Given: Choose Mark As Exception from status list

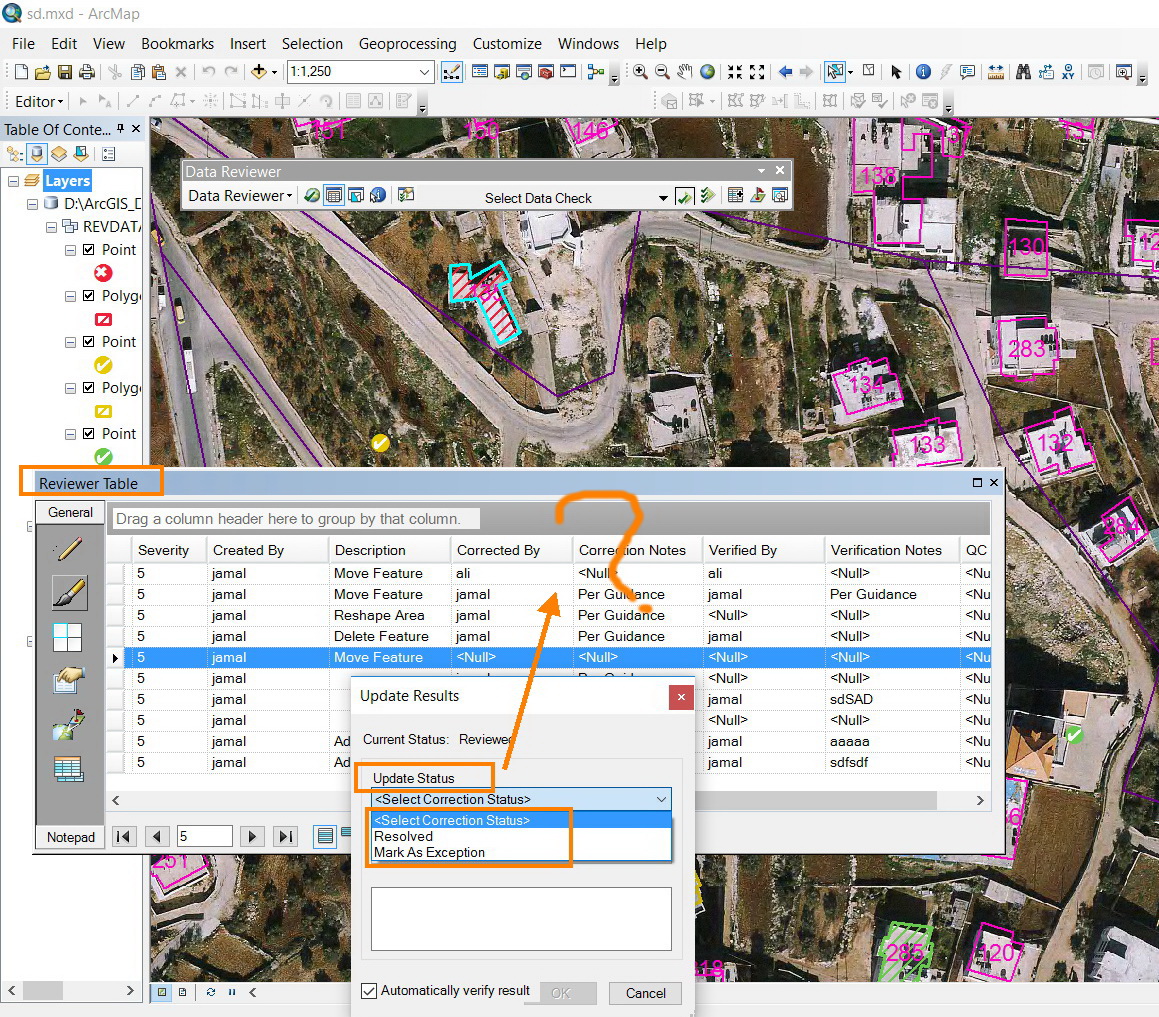Looking at the screenshot, I should 429,853.
